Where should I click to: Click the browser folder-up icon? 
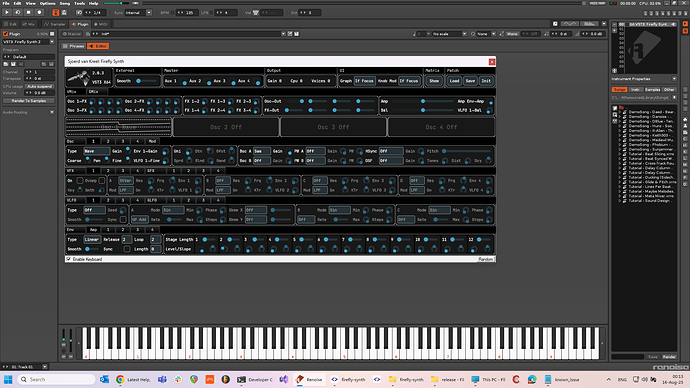coord(621,107)
